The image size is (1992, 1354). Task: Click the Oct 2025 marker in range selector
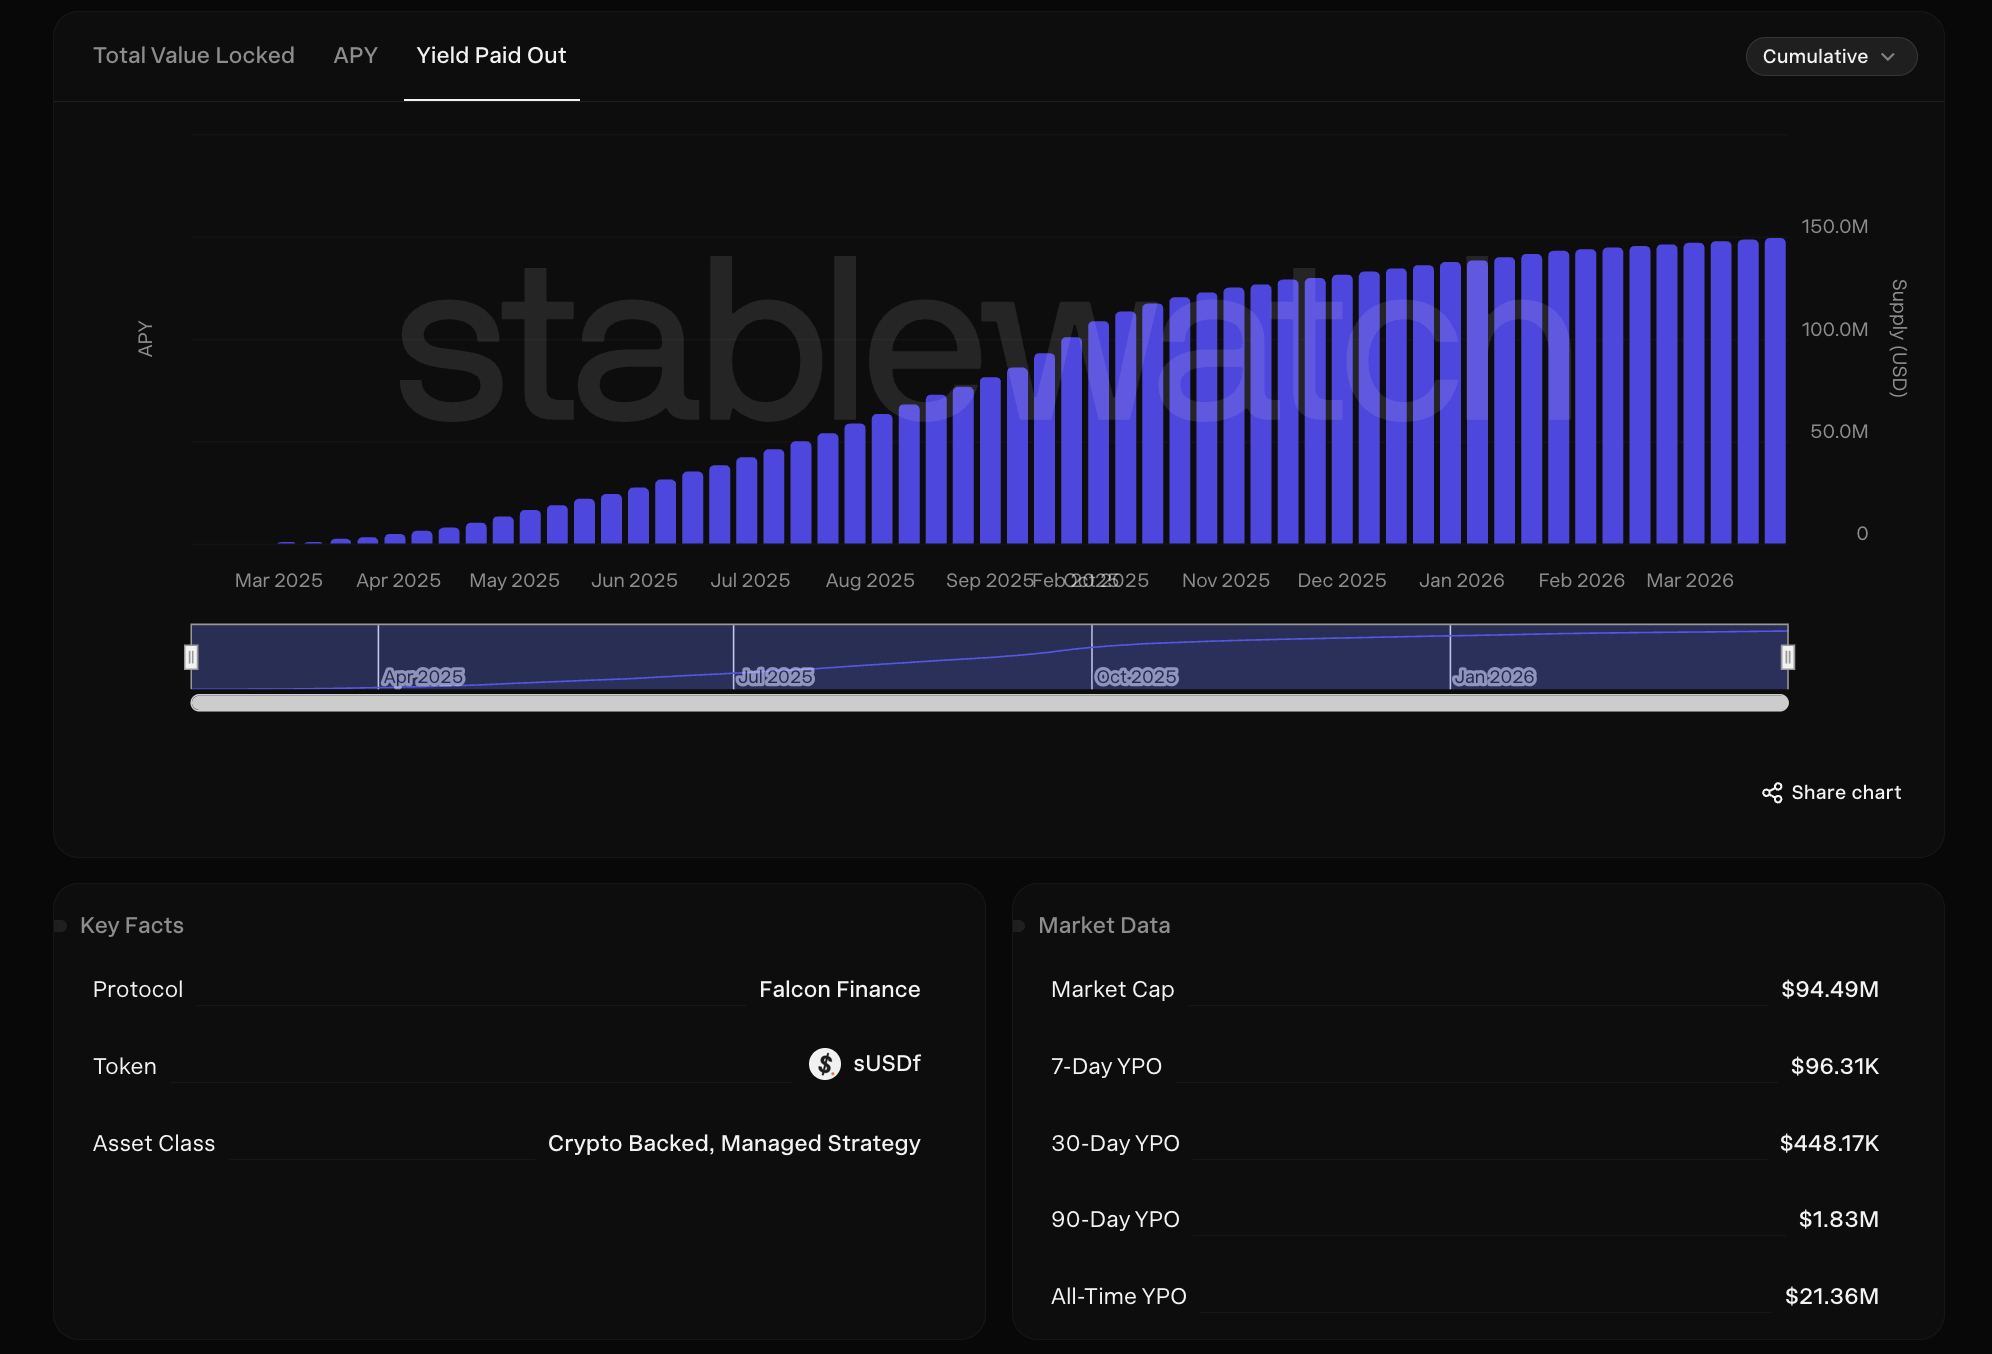(x=1136, y=677)
